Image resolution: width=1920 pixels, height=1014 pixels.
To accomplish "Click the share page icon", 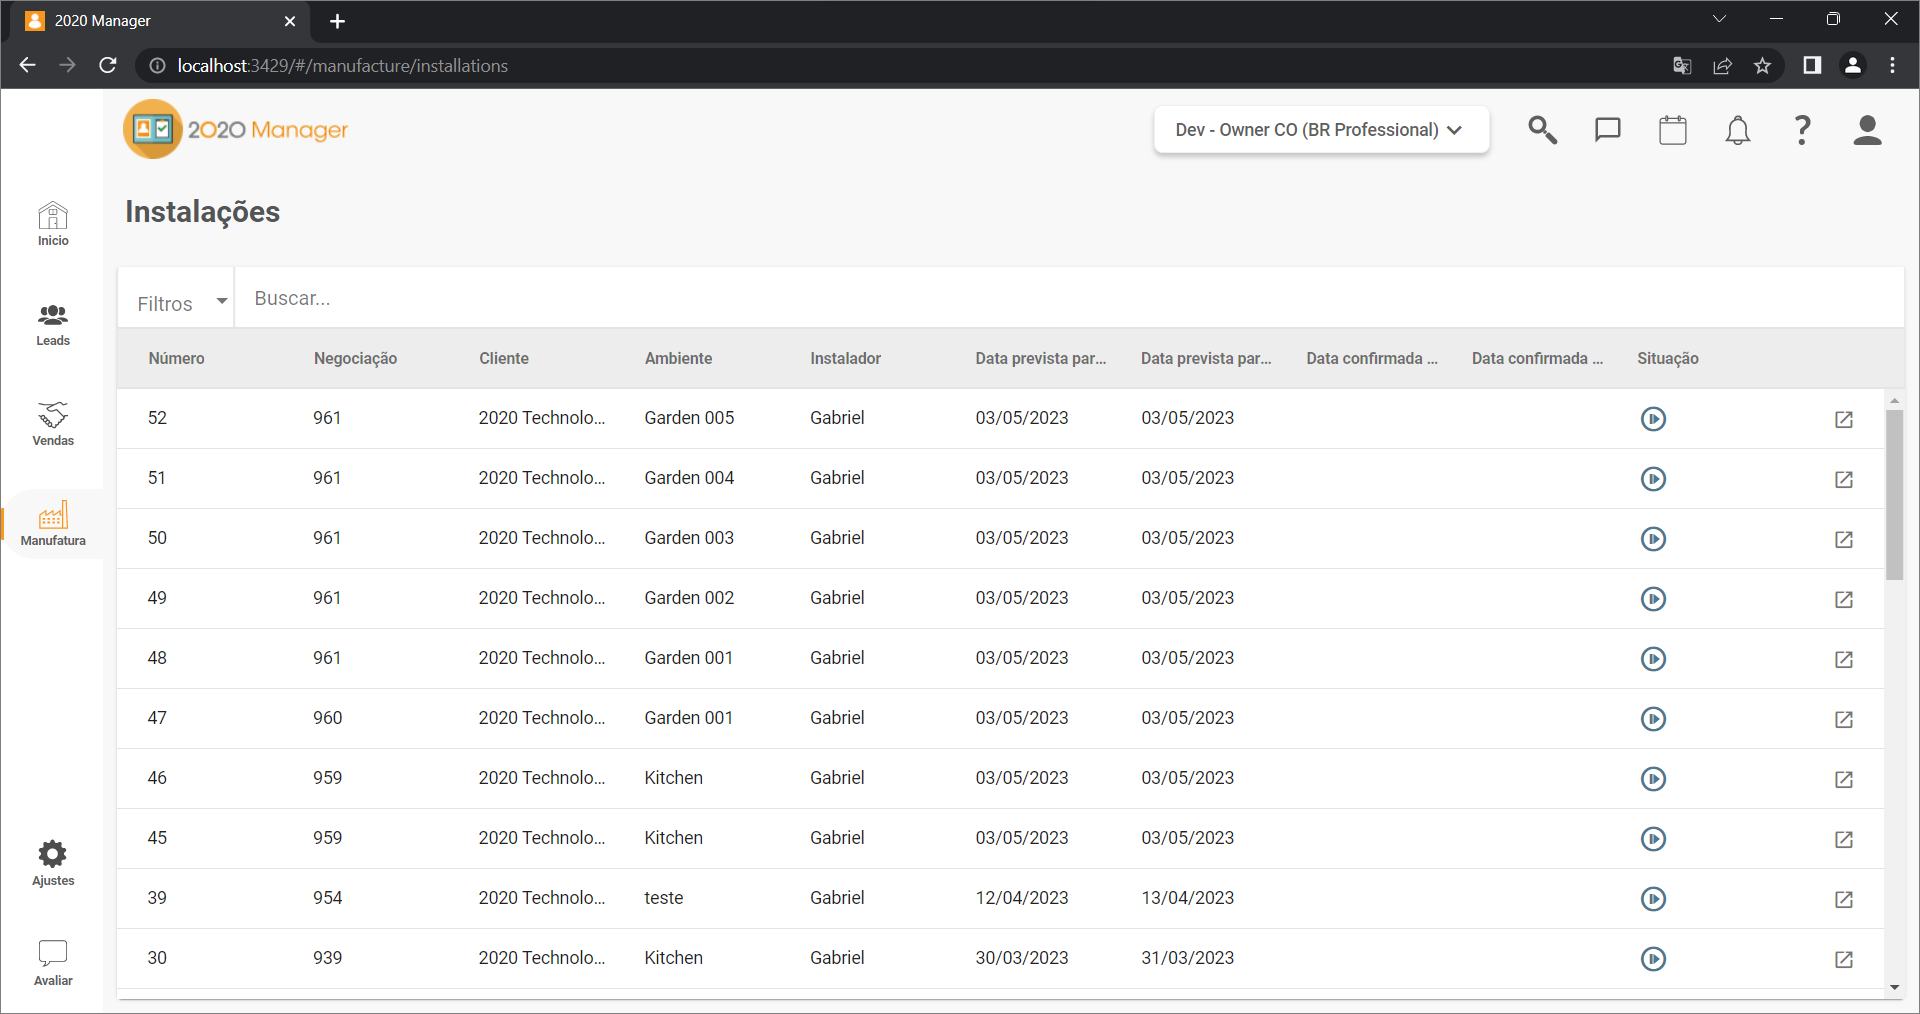I will [x=1722, y=65].
